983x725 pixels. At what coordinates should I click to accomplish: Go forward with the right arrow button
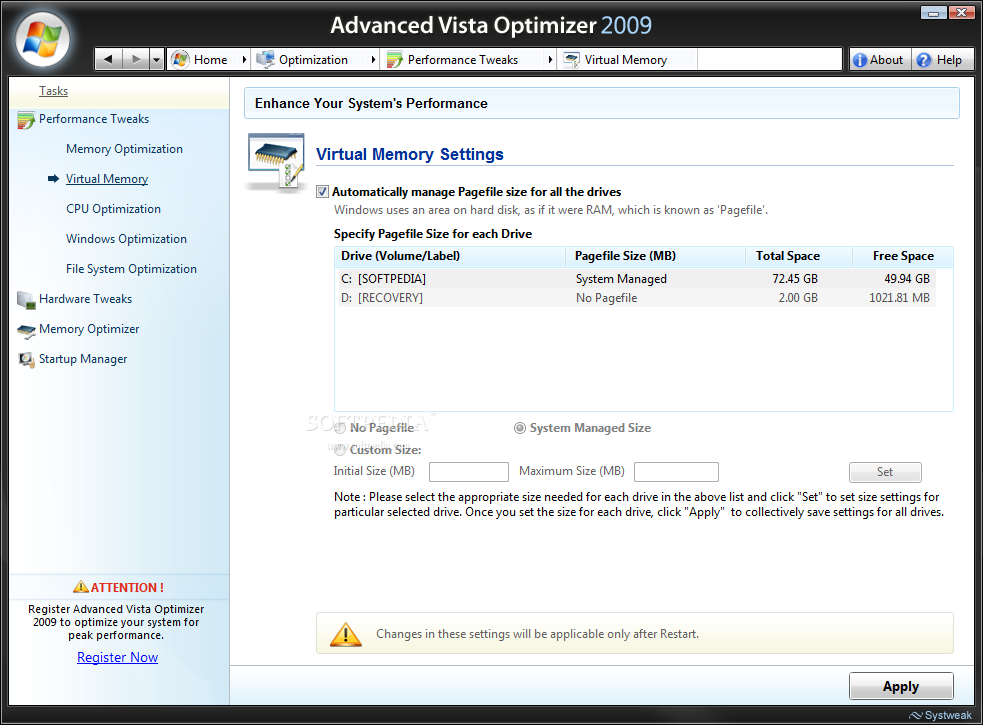tap(135, 60)
